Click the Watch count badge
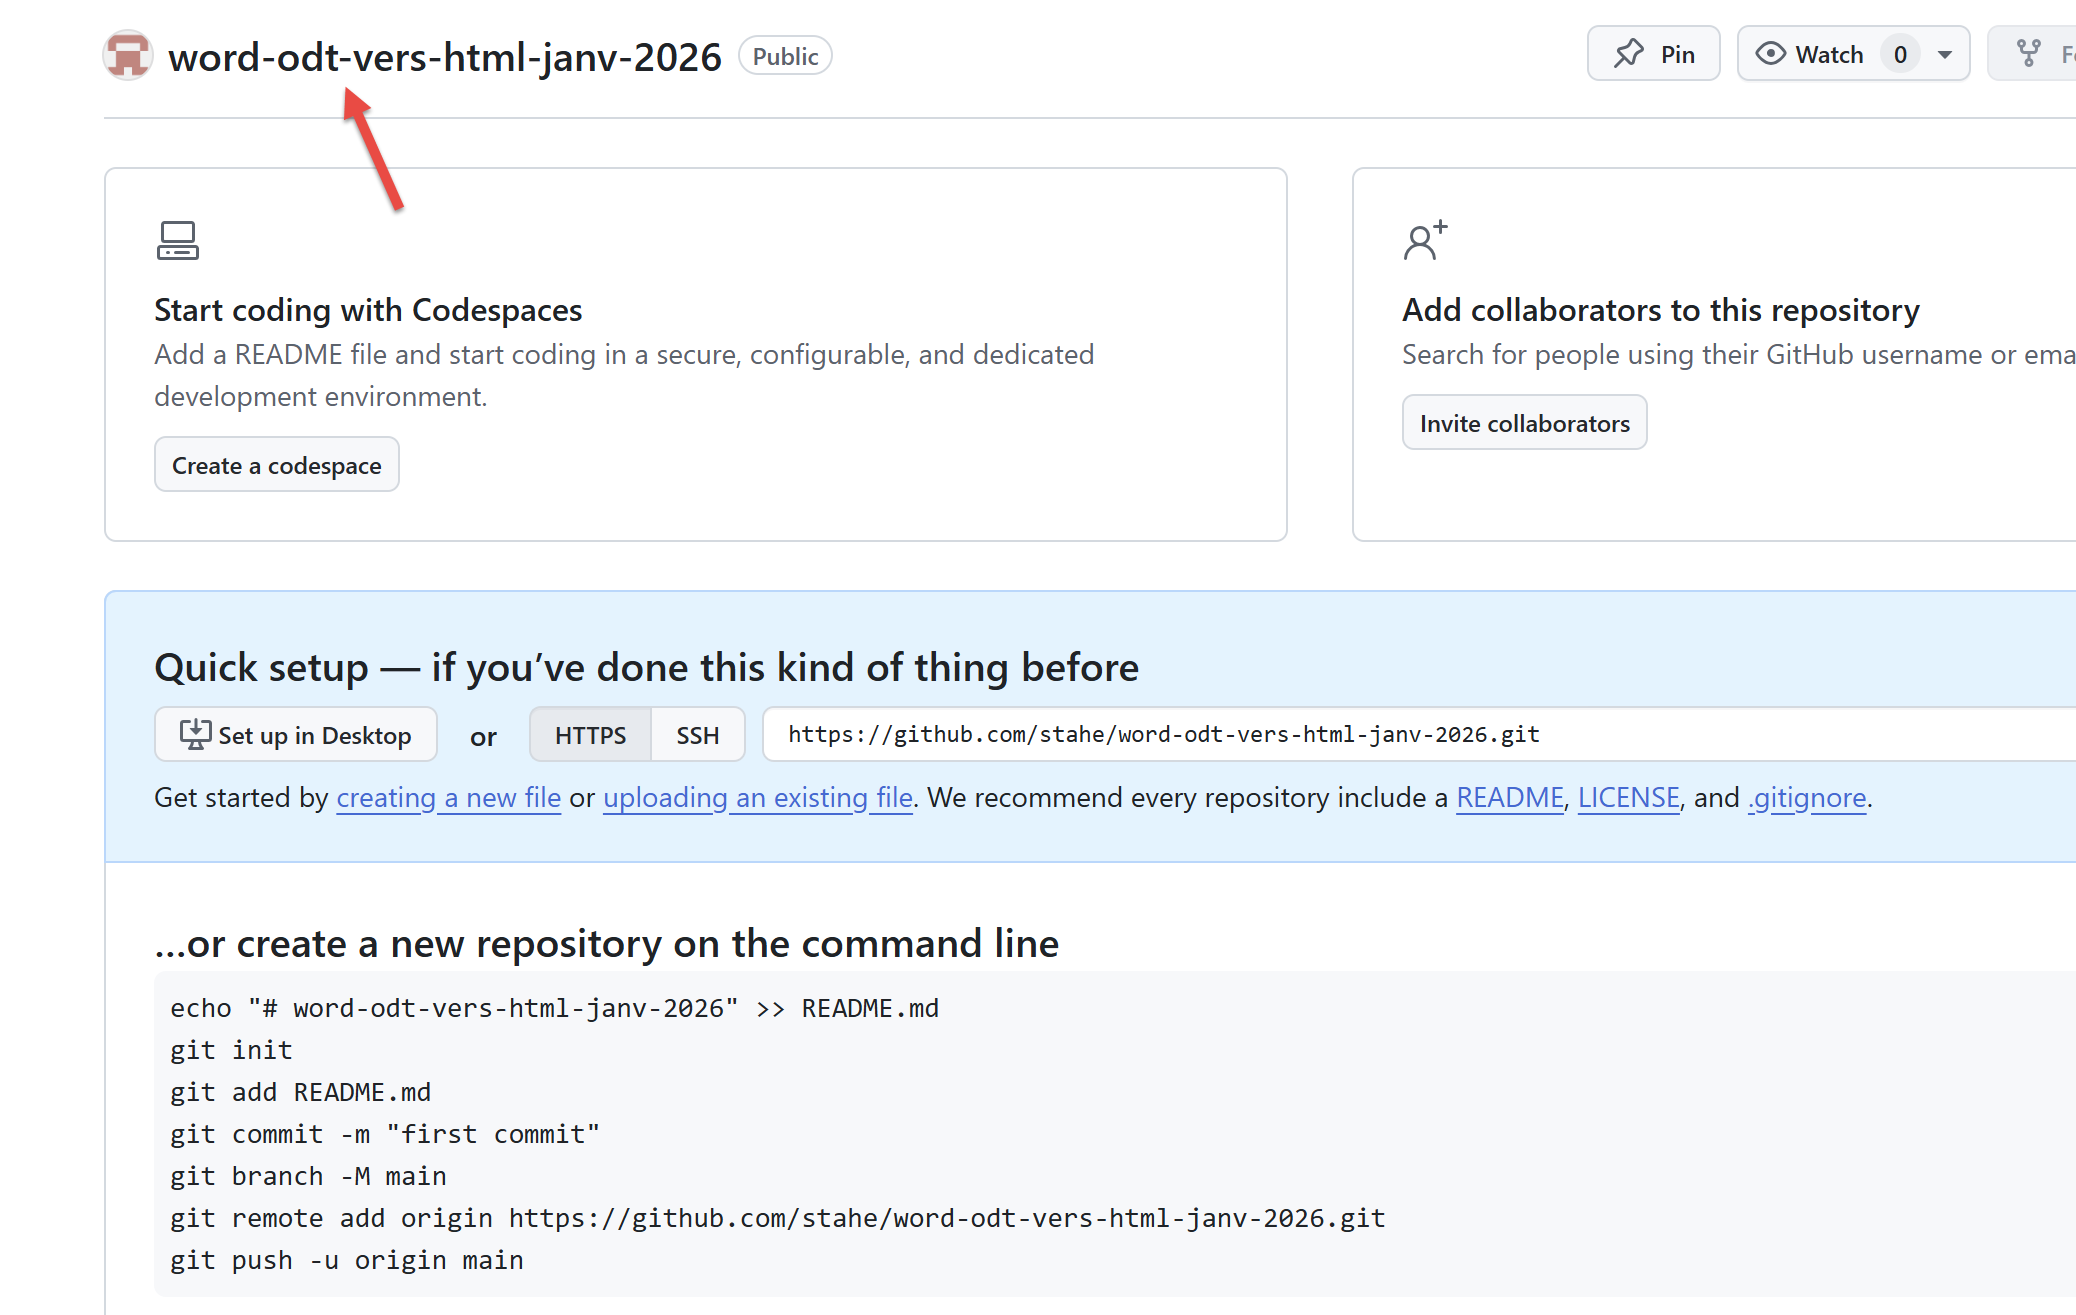Screen dimensions: 2076x1315 1900,54
